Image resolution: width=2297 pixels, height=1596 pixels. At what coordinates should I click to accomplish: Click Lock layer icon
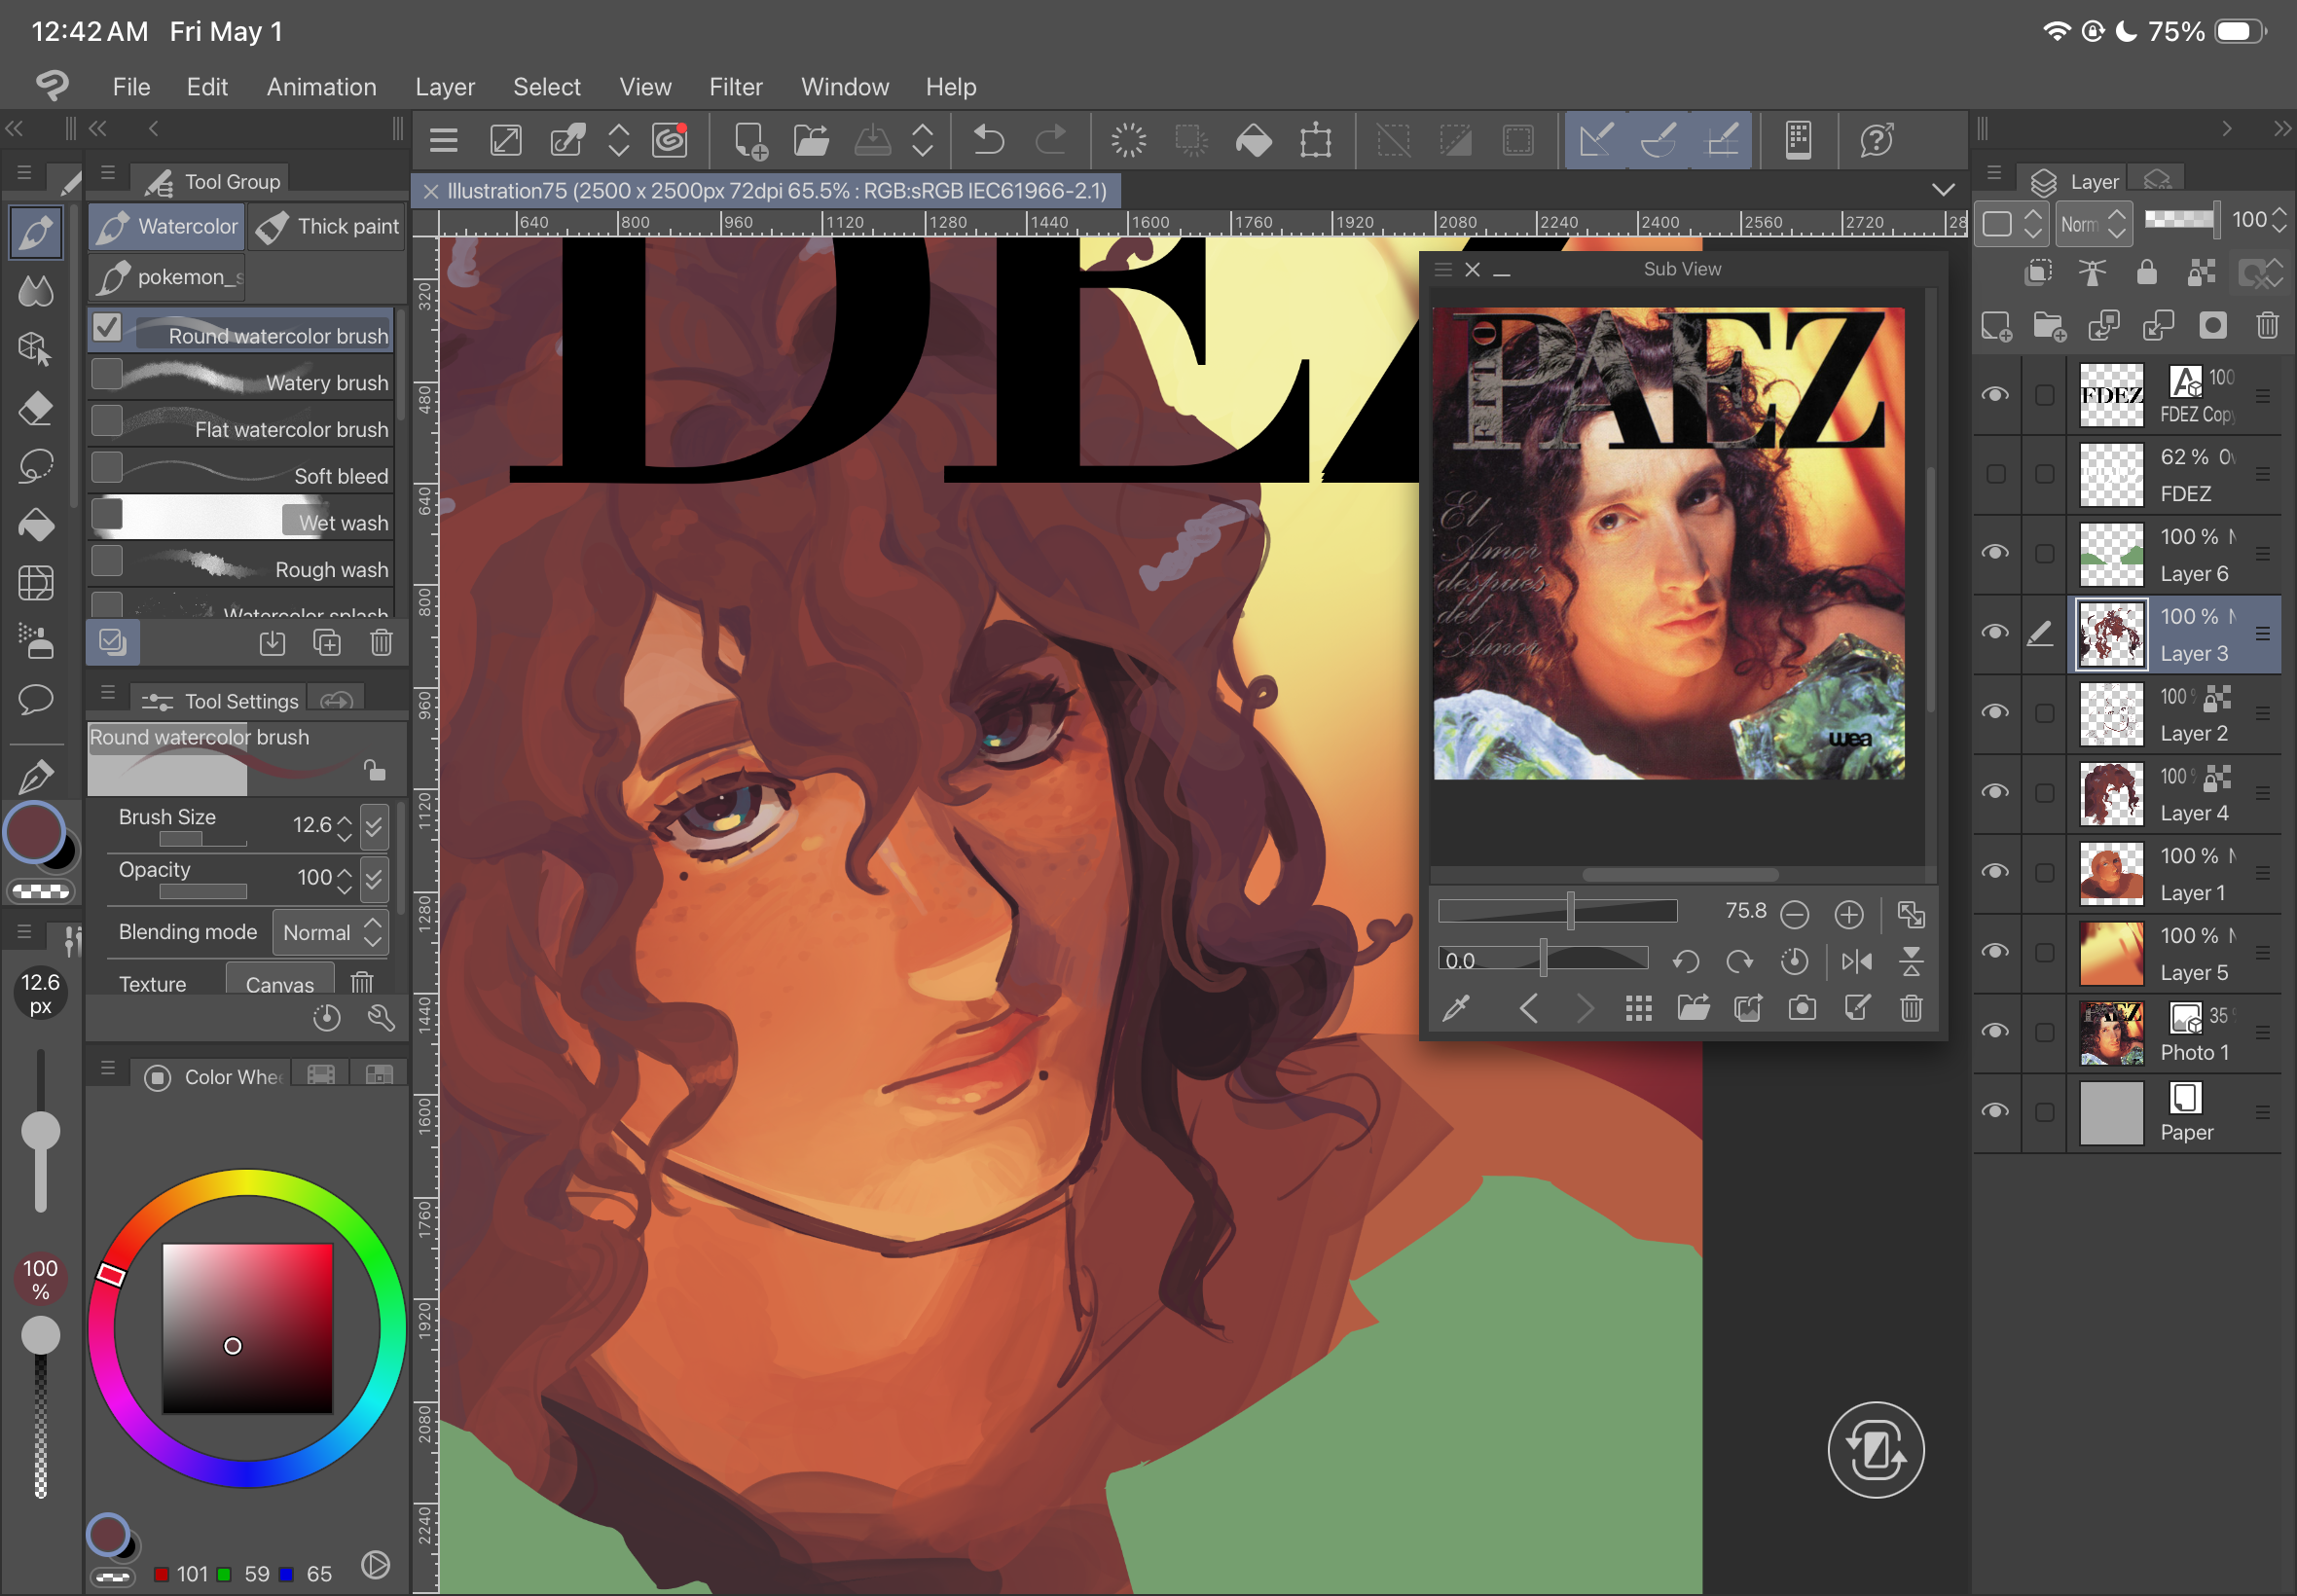(x=2146, y=272)
